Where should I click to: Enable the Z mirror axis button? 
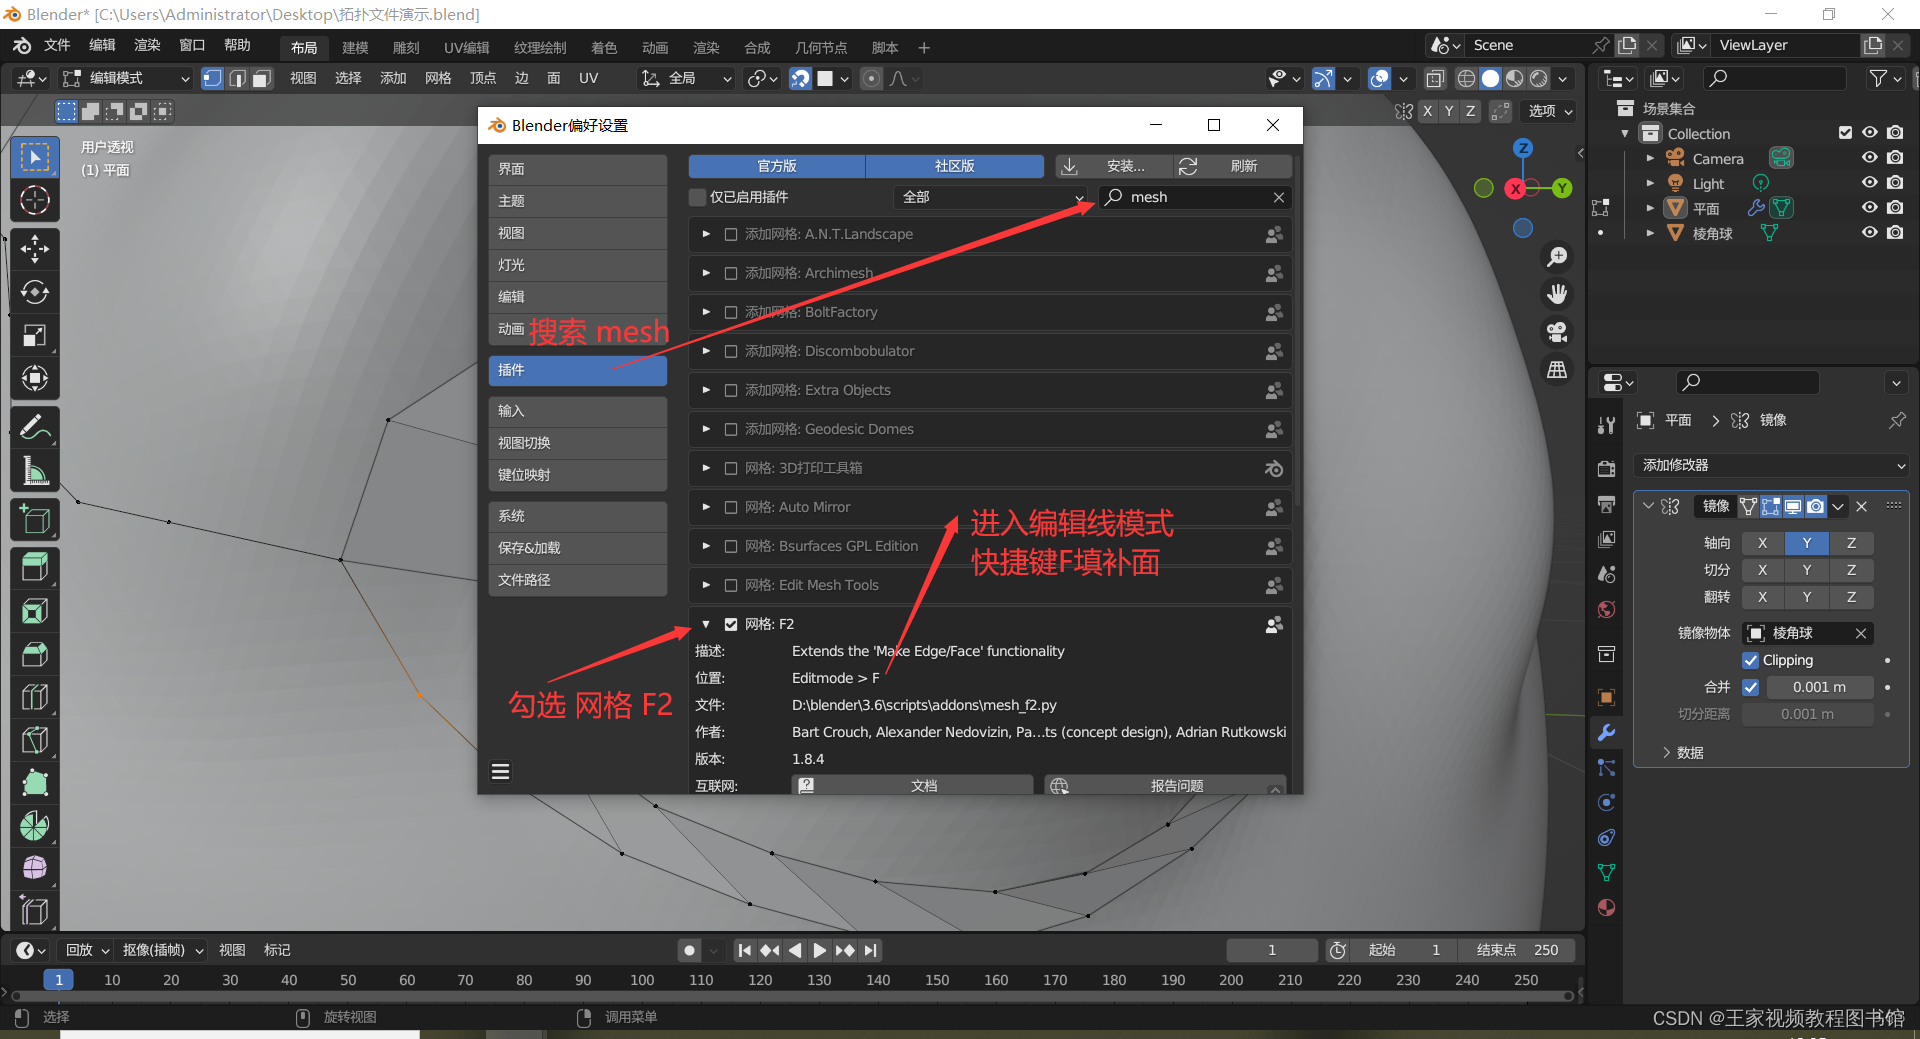1851,543
